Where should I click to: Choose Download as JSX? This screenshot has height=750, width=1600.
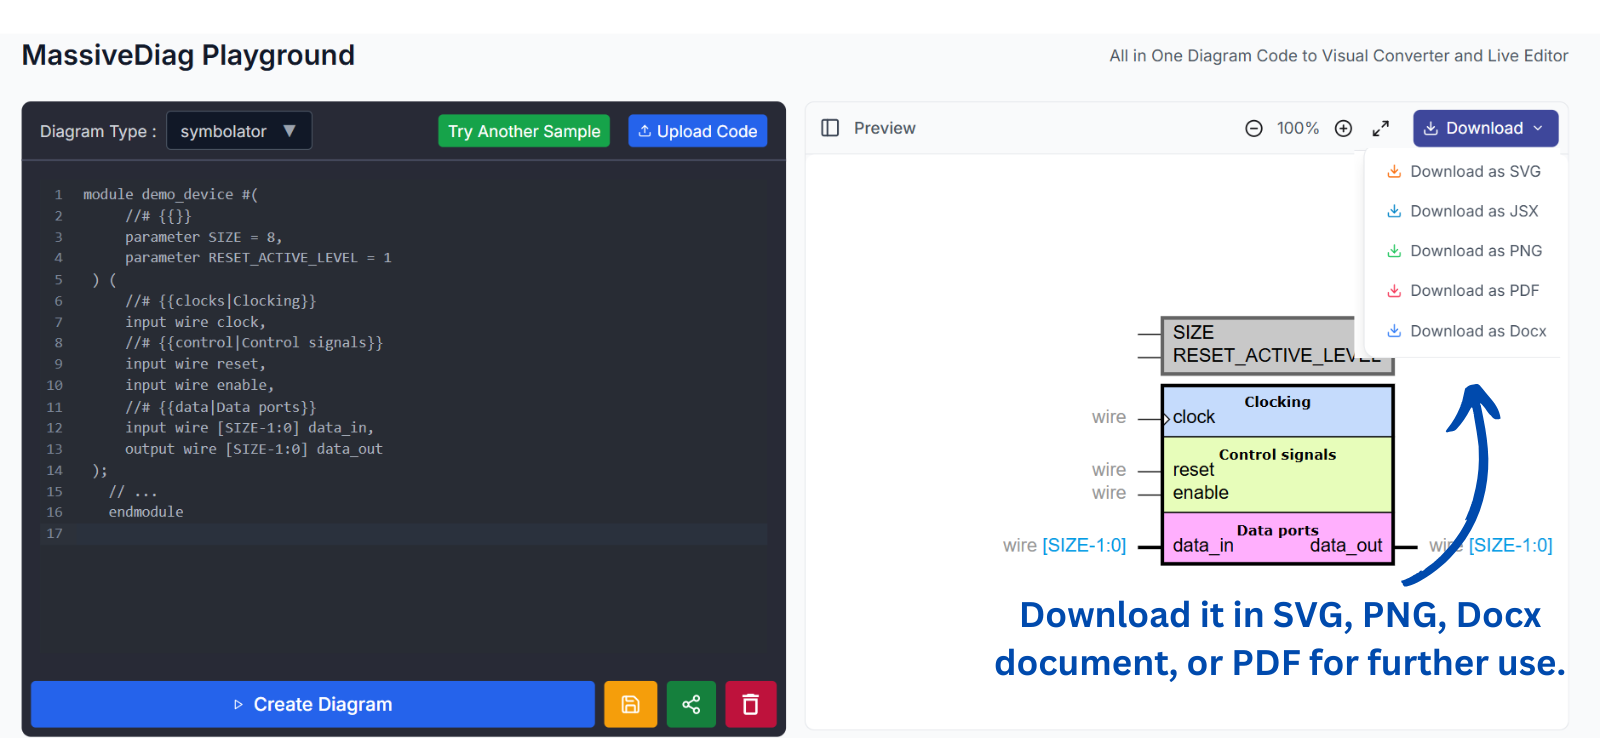[x=1462, y=211]
